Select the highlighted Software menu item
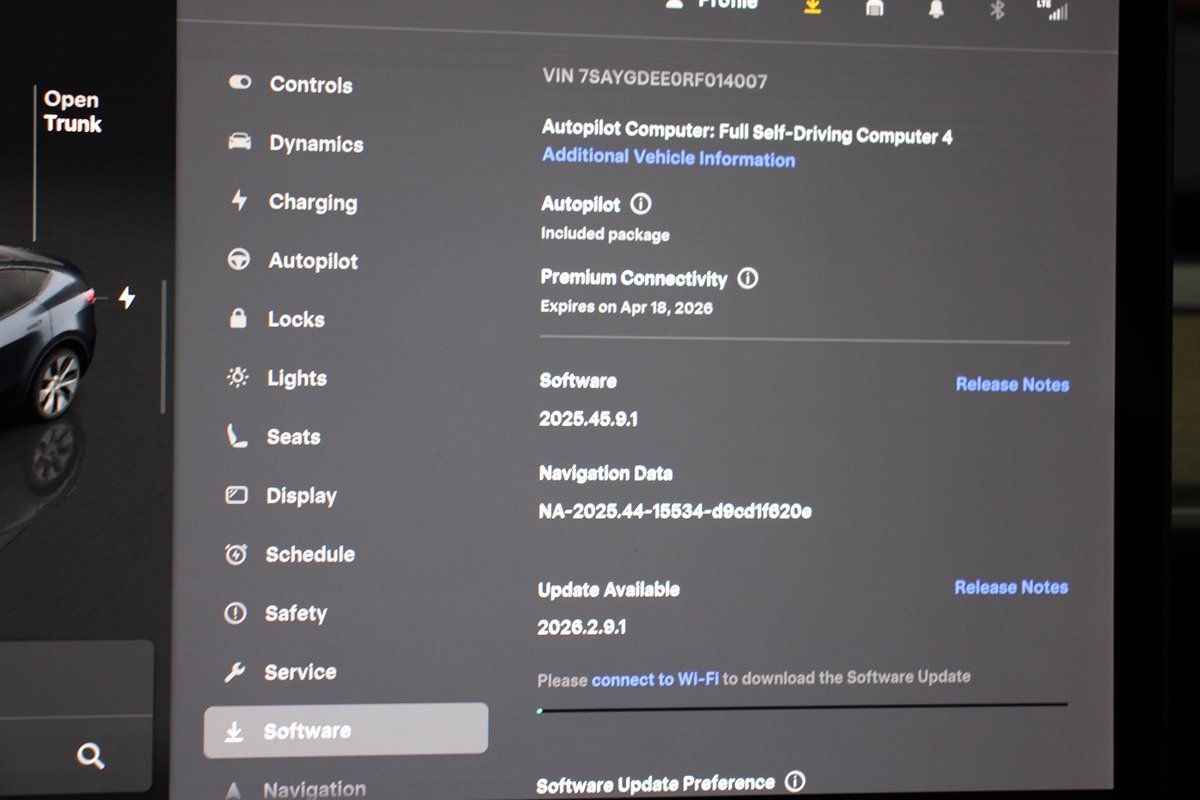The image size is (1200, 800). tap(346, 730)
